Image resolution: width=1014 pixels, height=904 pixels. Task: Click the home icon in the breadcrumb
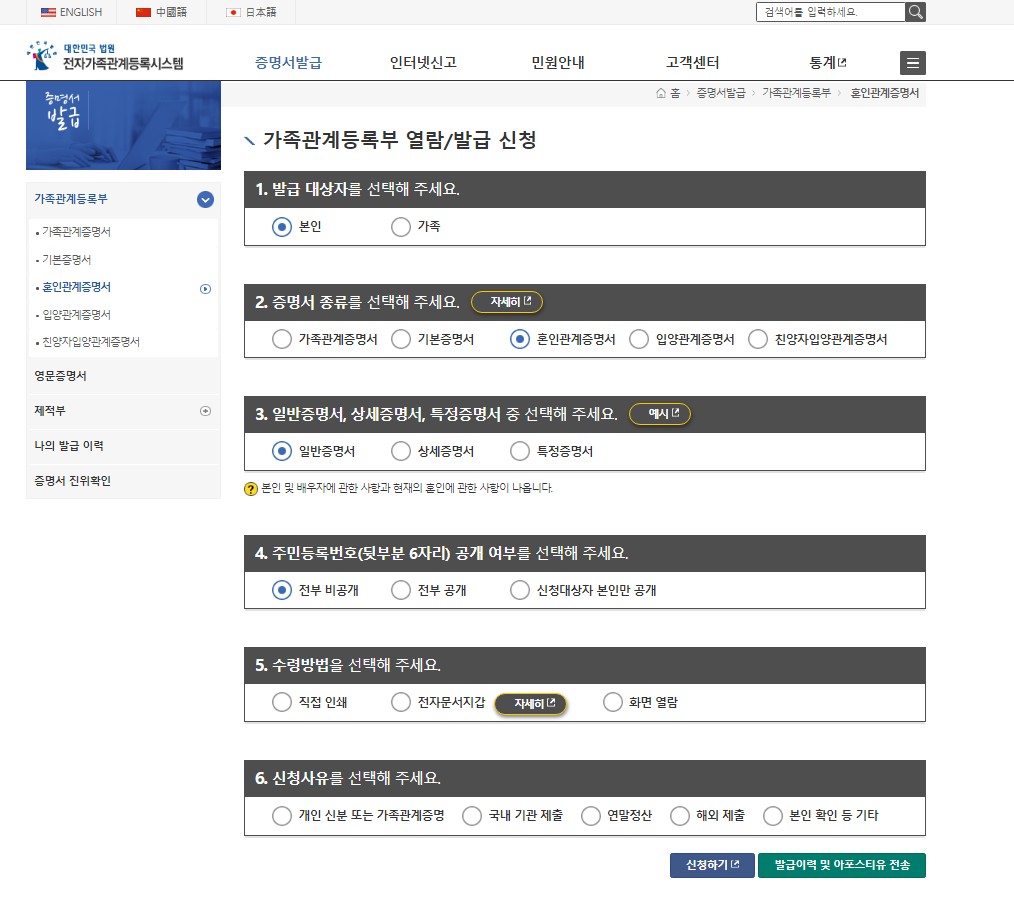(x=659, y=93)
